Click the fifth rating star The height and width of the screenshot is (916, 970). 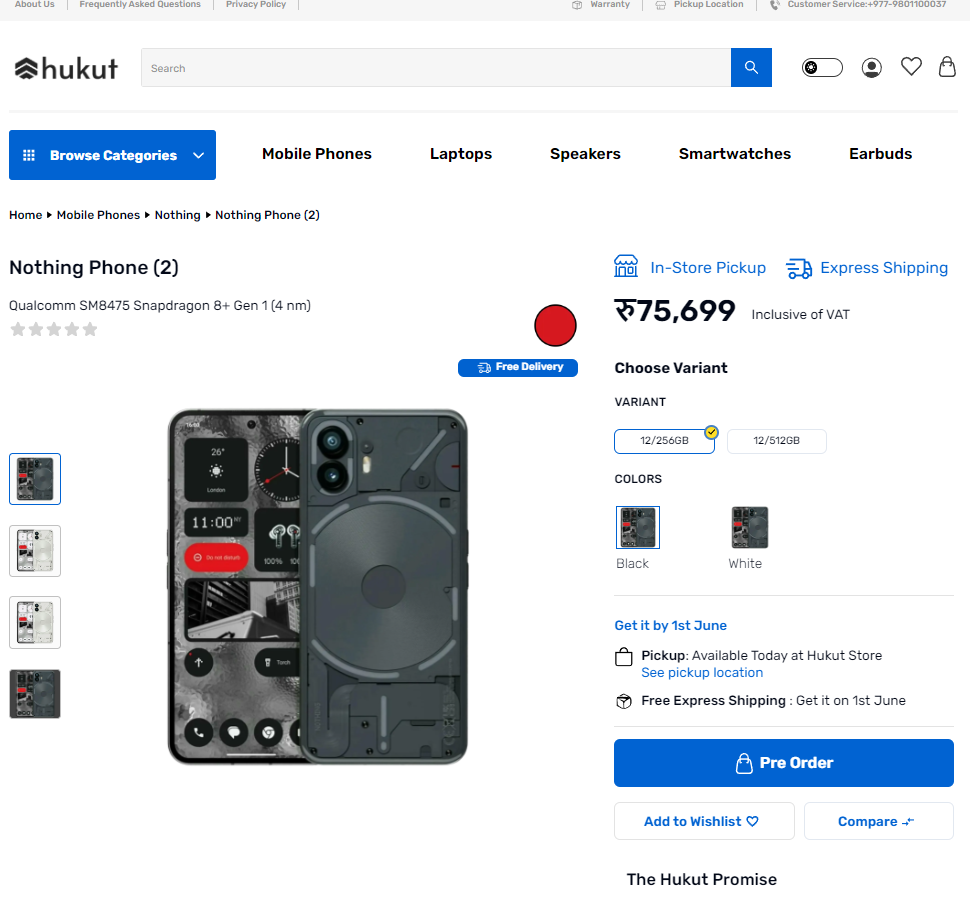[90, 329]
